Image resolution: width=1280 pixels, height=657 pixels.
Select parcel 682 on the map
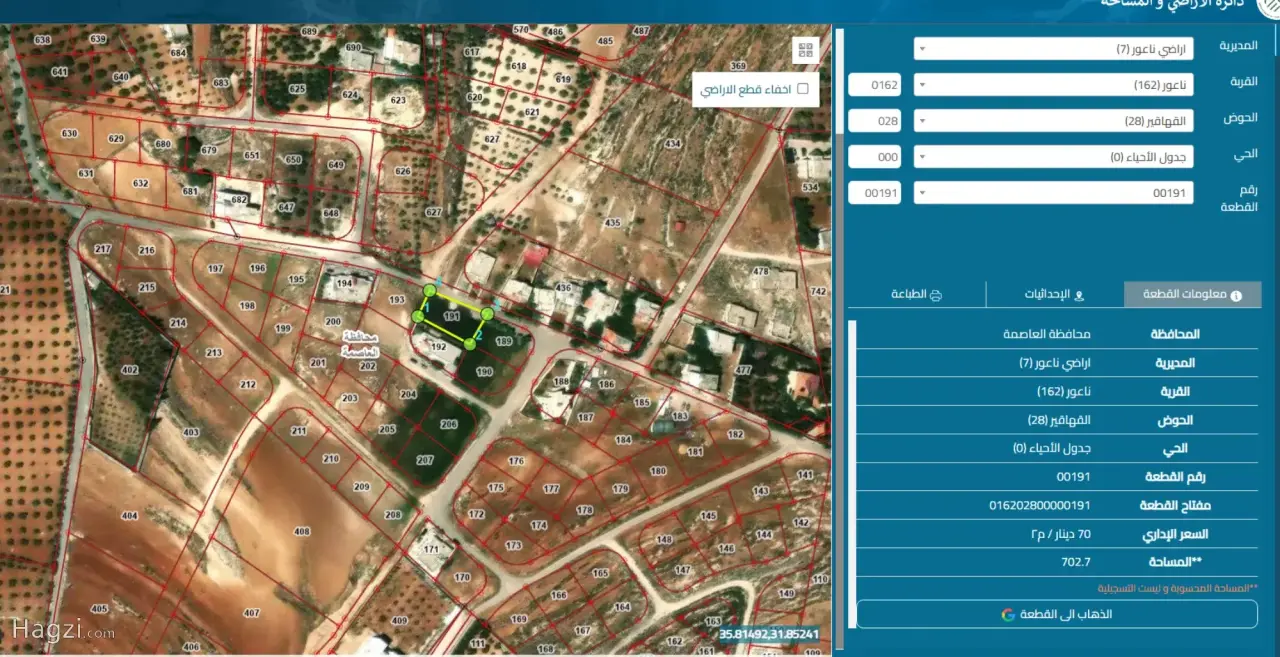239,200
